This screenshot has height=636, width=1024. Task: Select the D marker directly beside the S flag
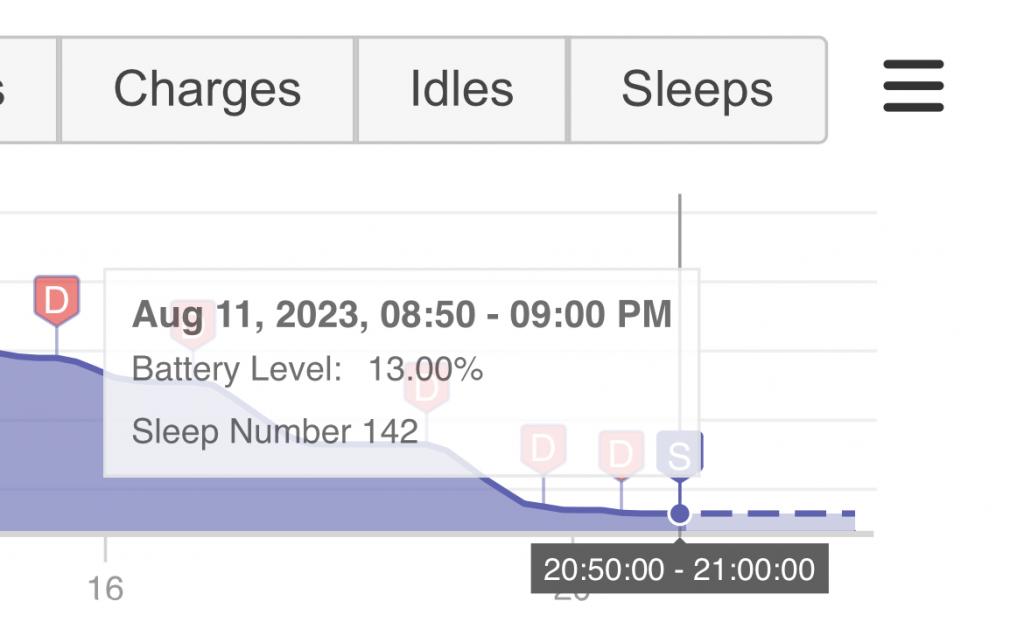click(x=621, y=454)
